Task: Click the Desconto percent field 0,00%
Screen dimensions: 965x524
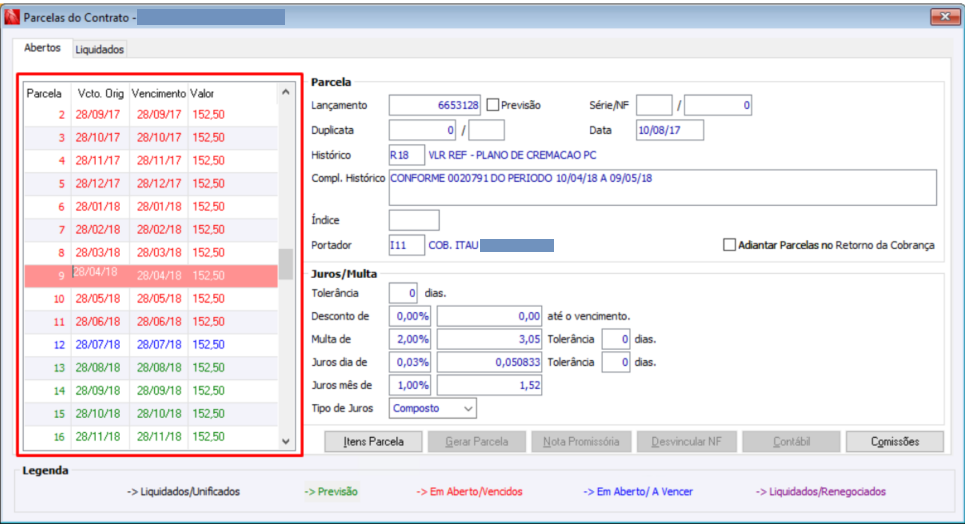Action: pos(409,316)
